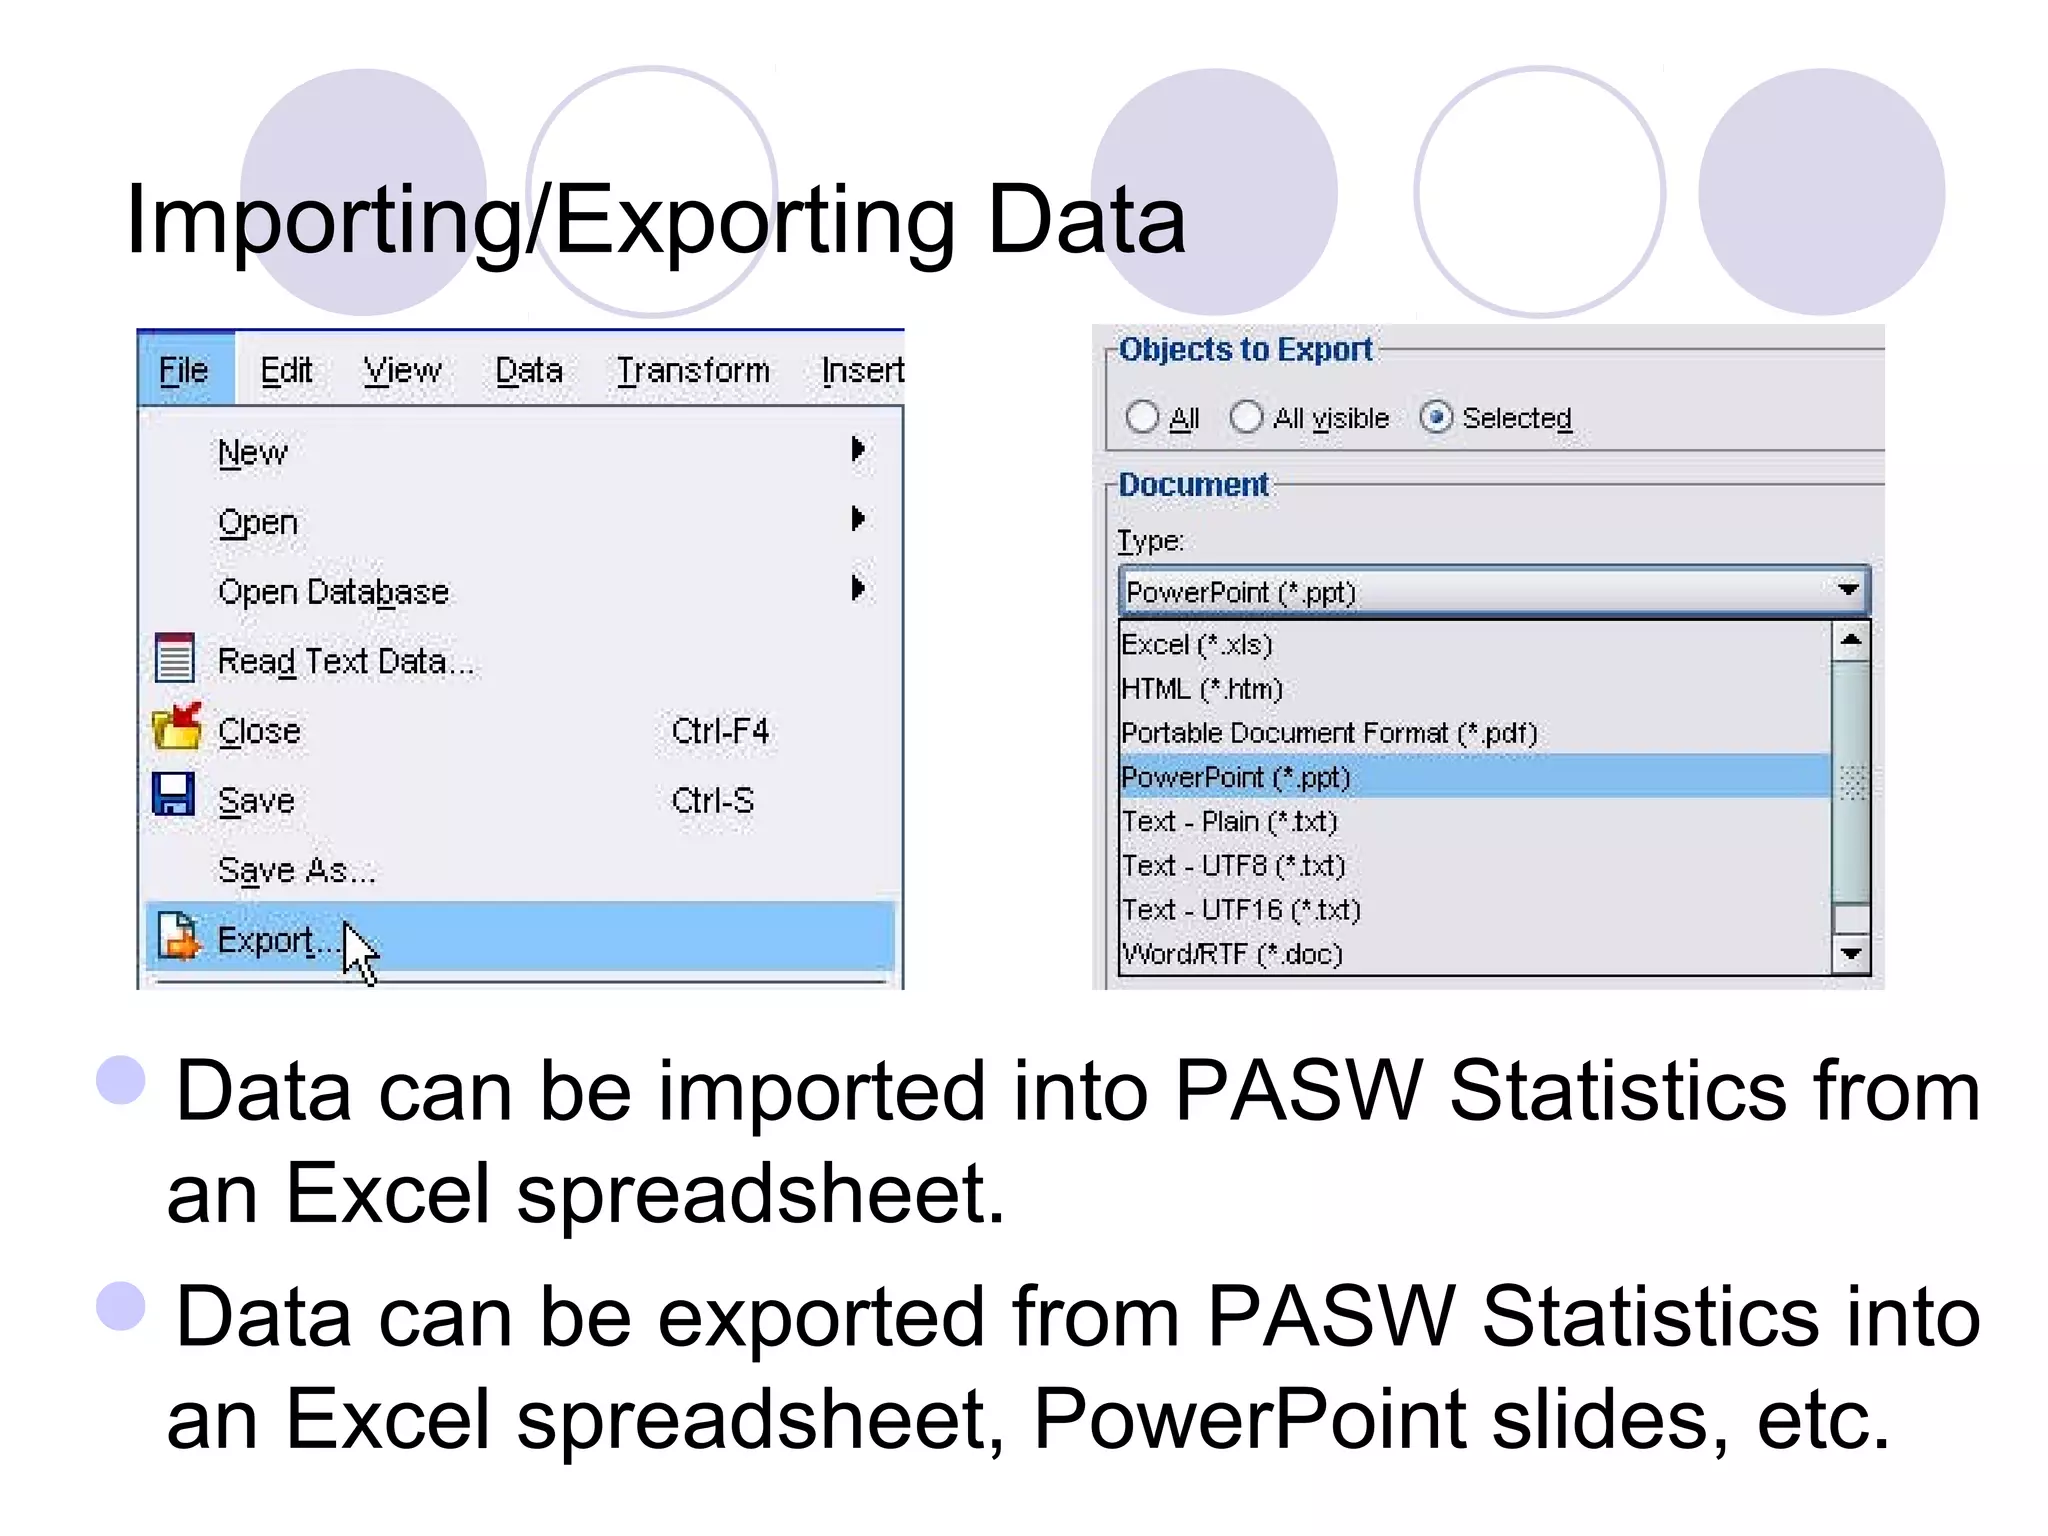Open the File menu
2048x1536 pixels.
pos(185,370)
